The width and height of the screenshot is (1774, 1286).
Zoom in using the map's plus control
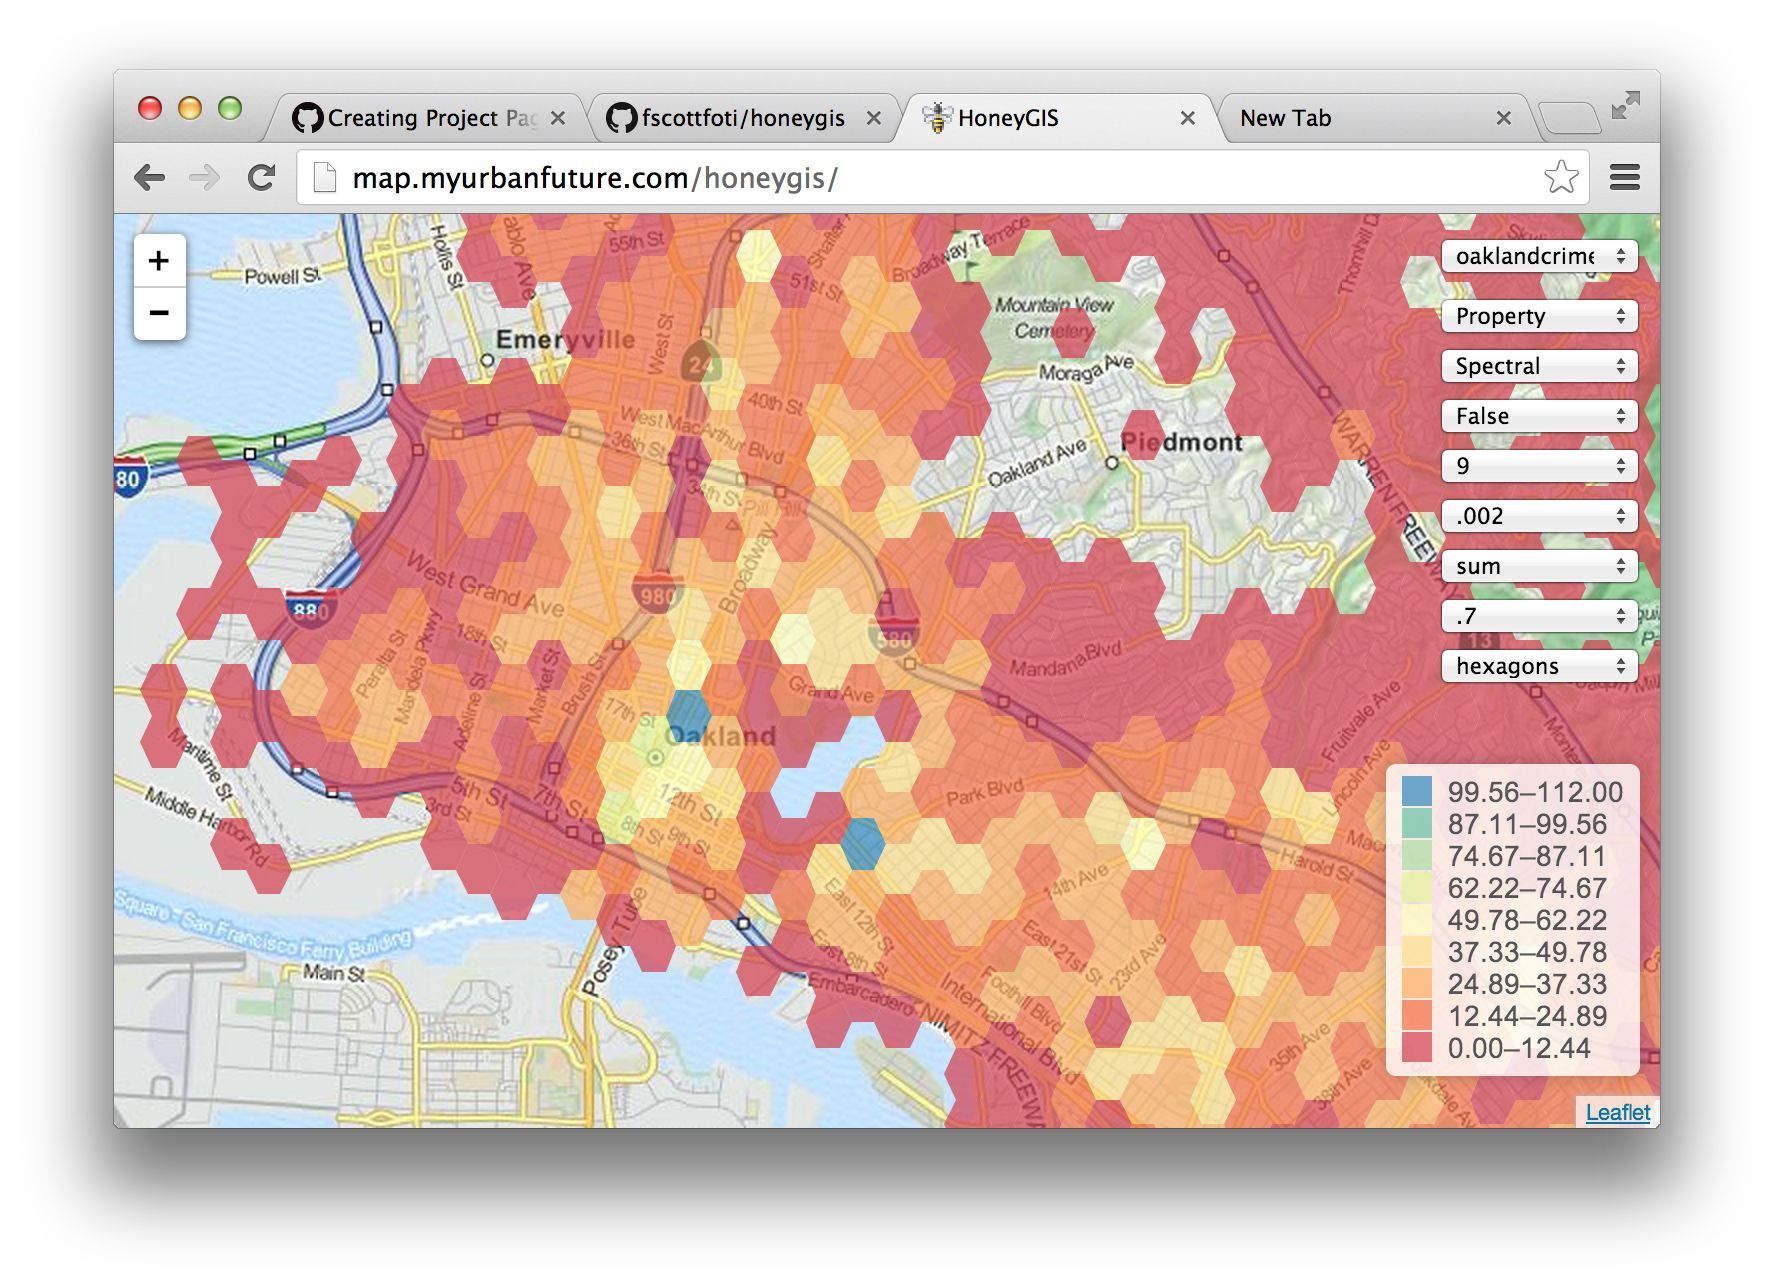pos(160,262)
